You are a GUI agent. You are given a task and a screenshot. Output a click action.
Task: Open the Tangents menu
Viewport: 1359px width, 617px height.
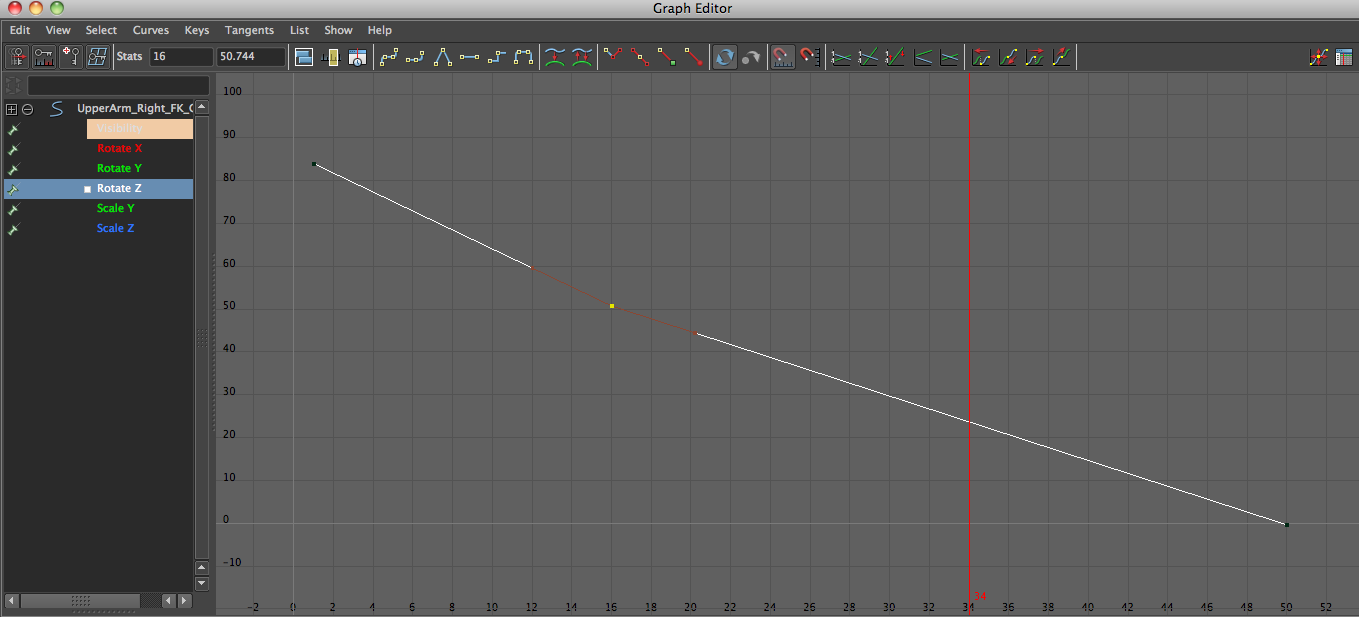(x=249, y=30)
